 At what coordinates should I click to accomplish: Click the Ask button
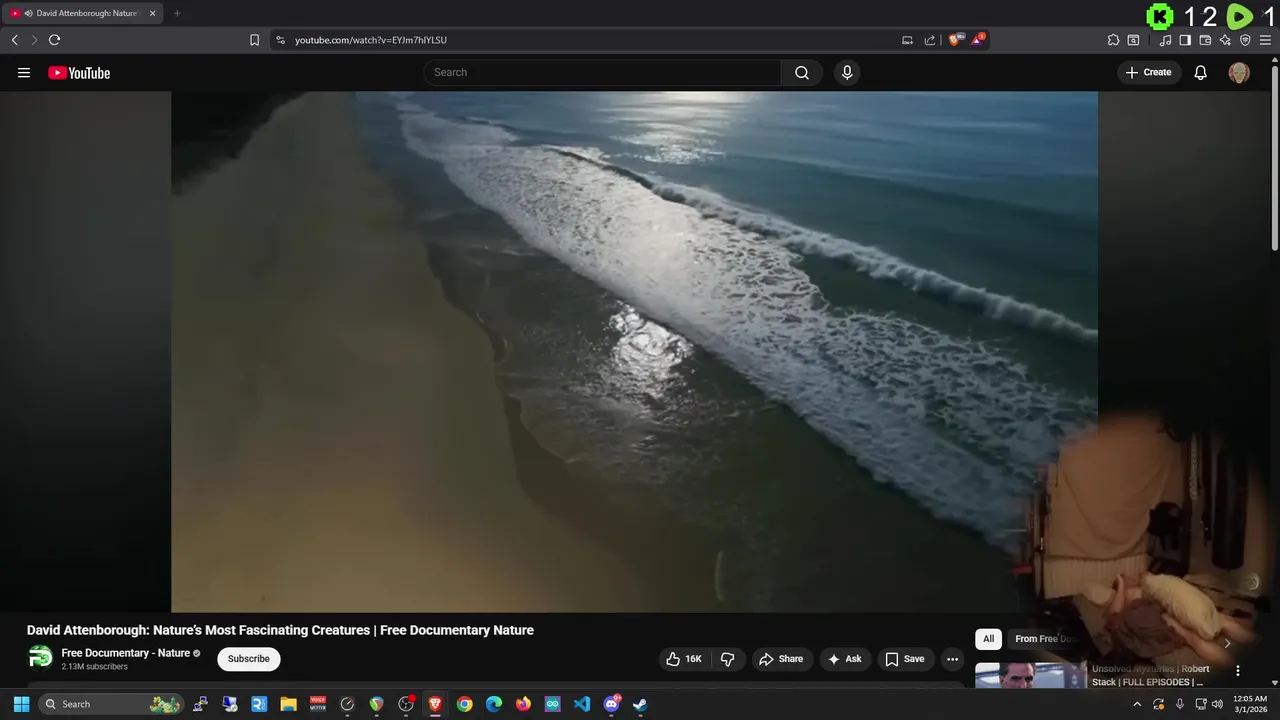845,659
